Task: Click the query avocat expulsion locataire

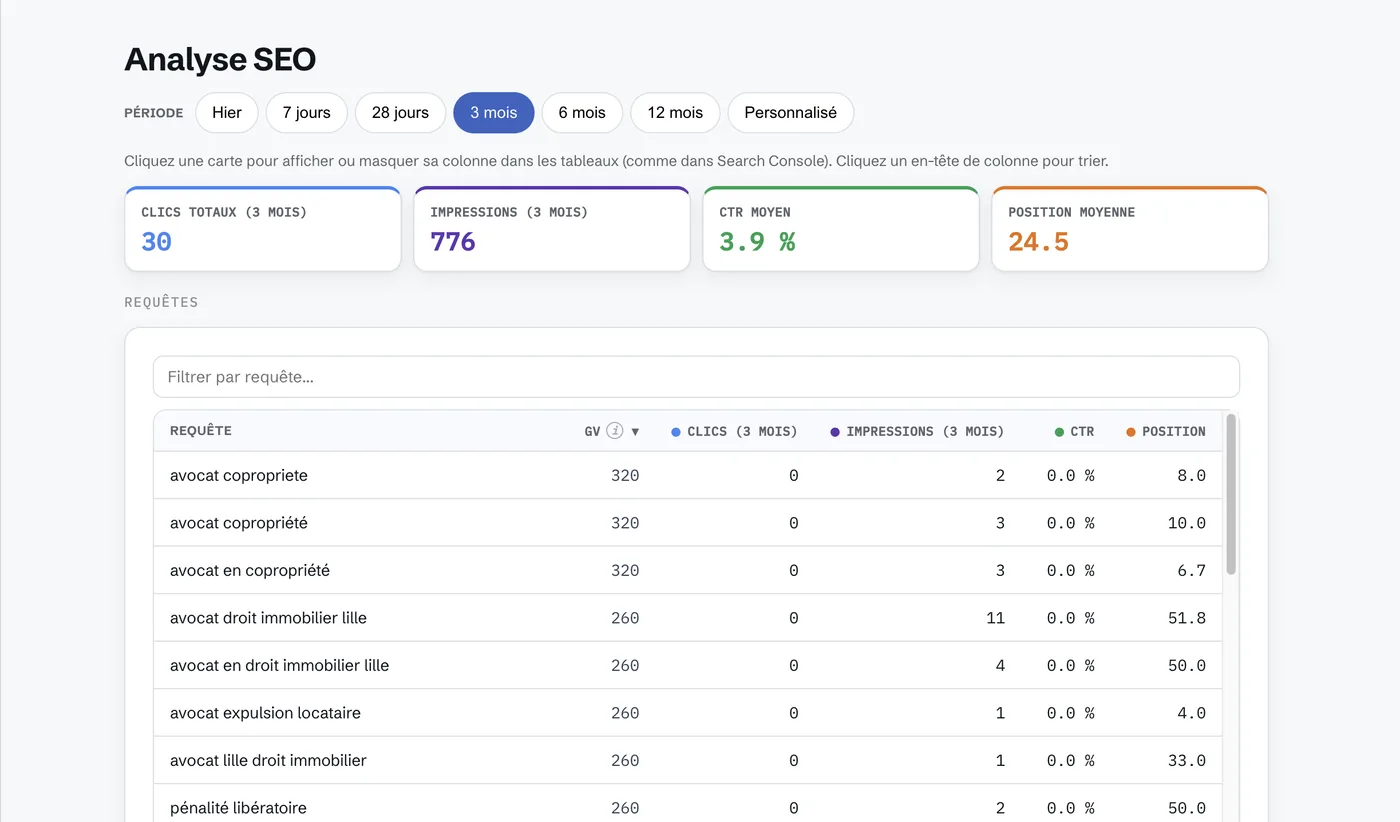Action: [x=265, y=713]
